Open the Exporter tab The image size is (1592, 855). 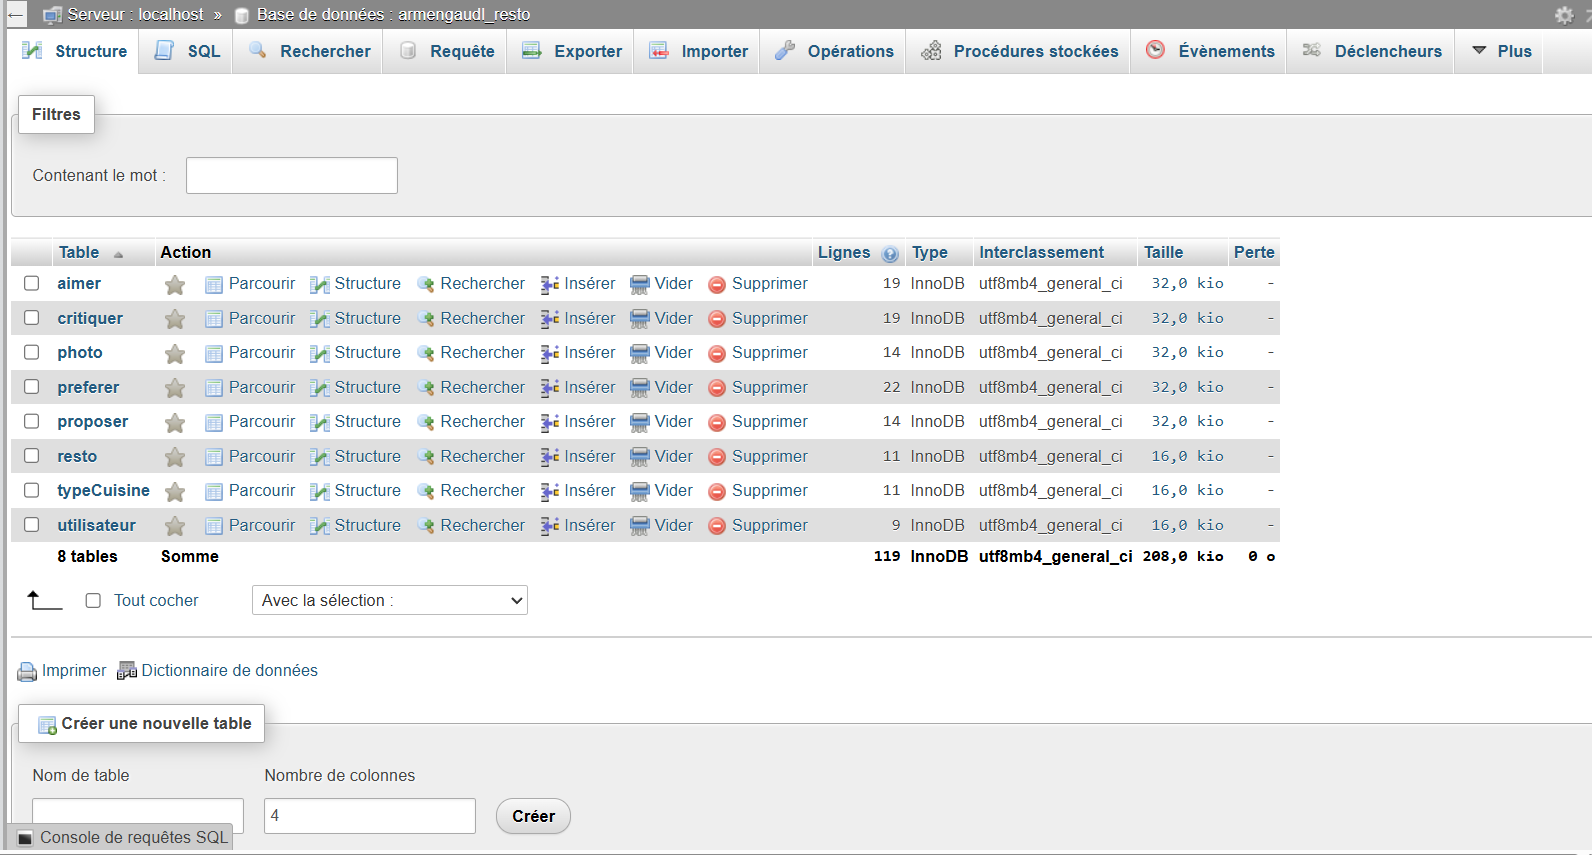[x=573, y=51]
